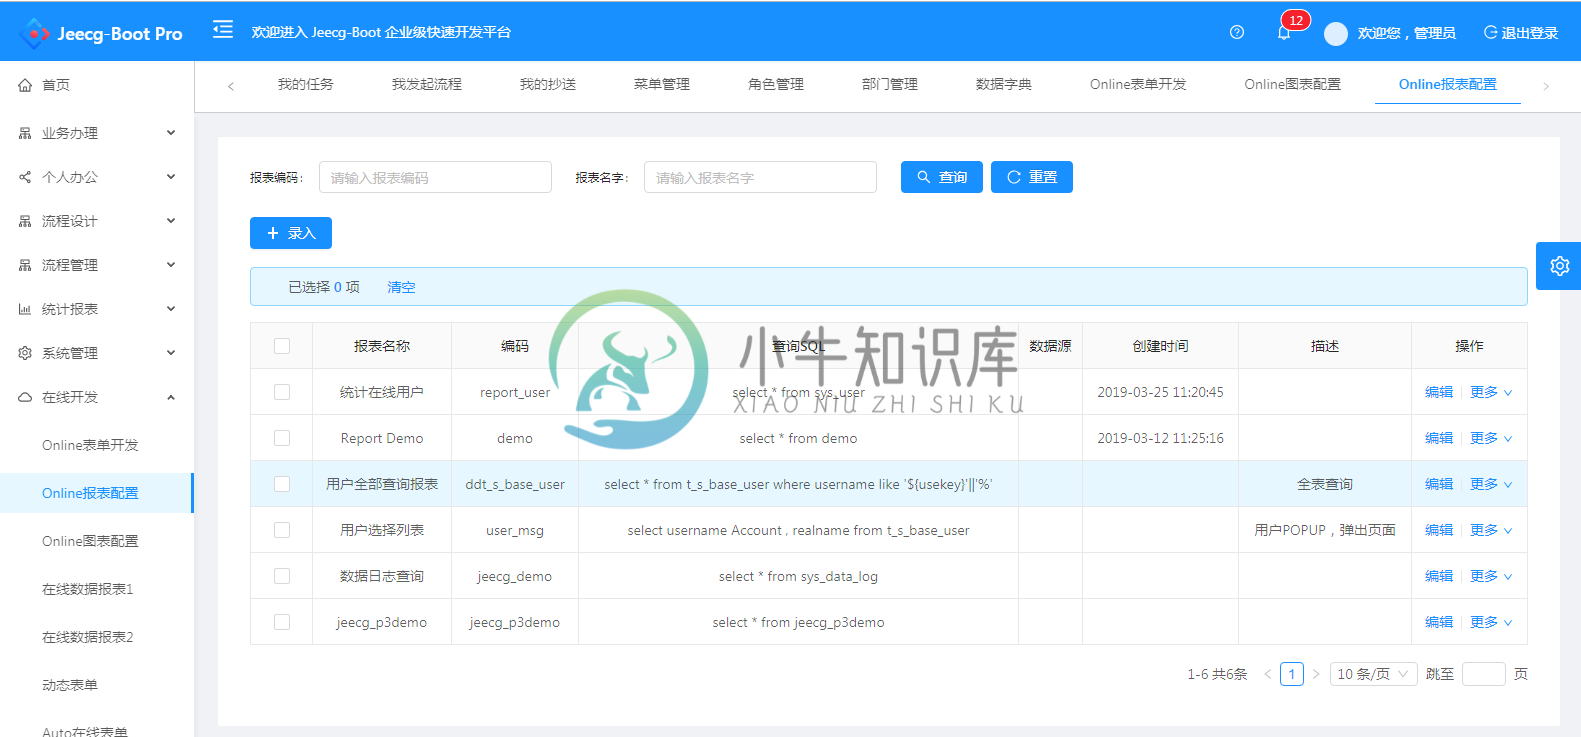Click the 跳至 page number input

(1484, 674)
